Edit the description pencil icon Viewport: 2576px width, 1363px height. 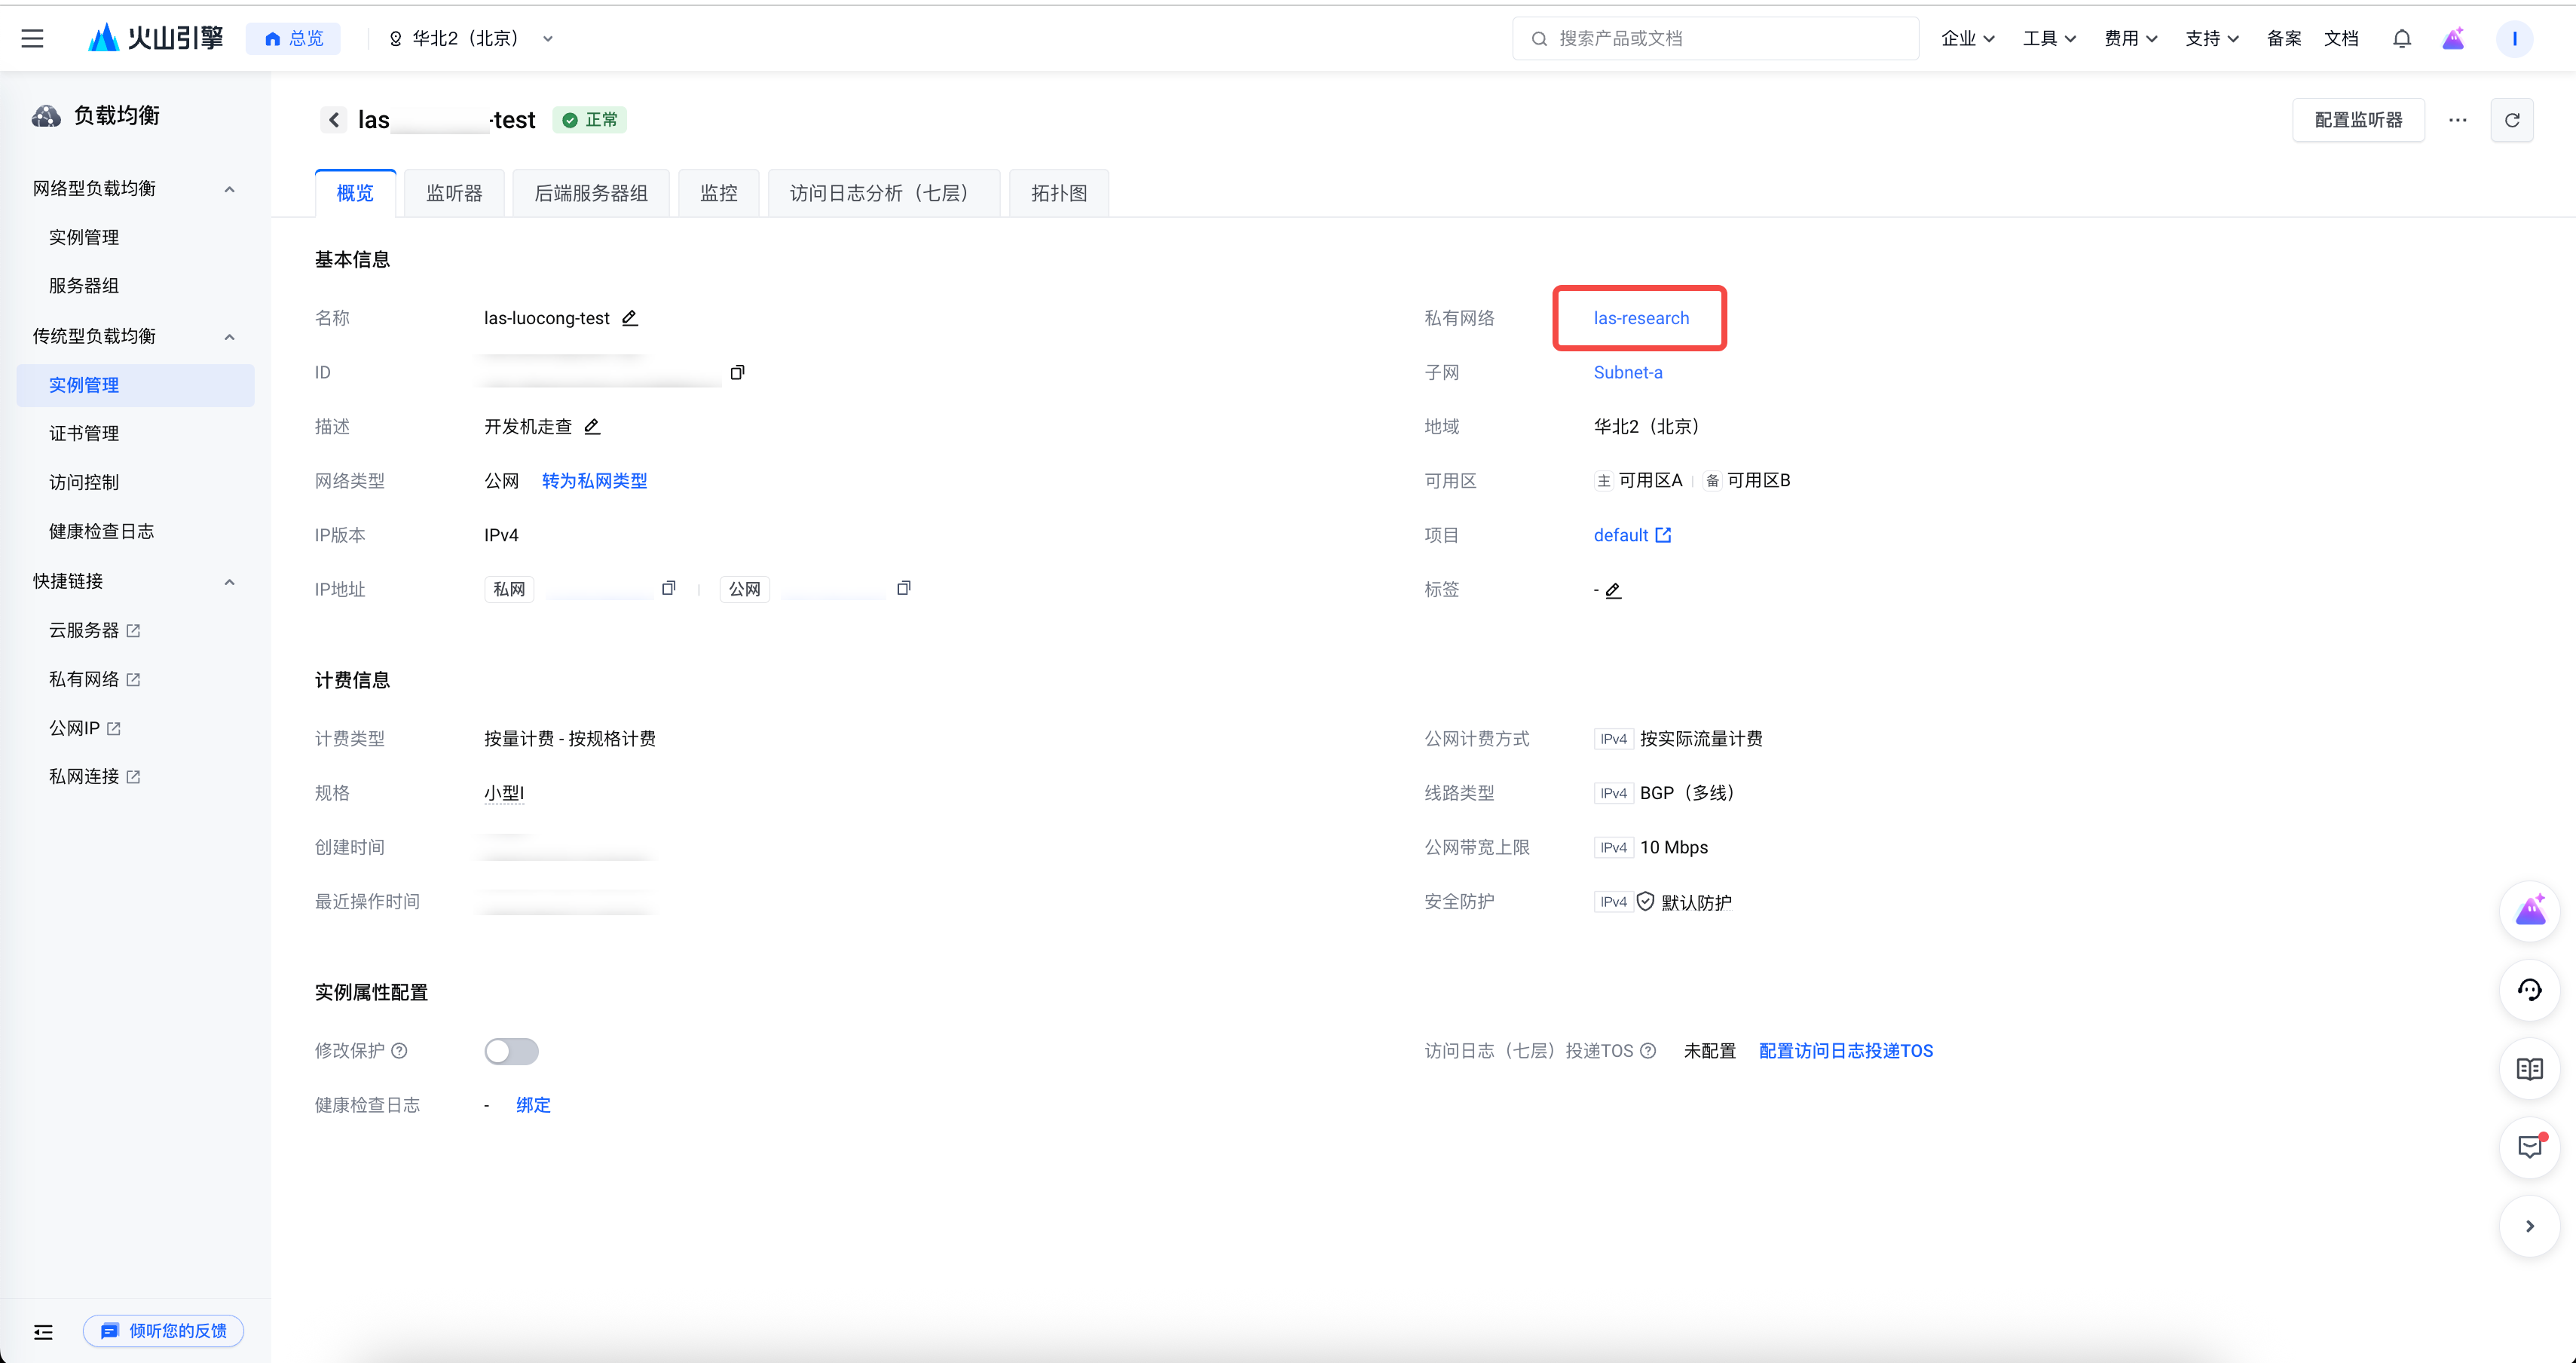(592, 427)
